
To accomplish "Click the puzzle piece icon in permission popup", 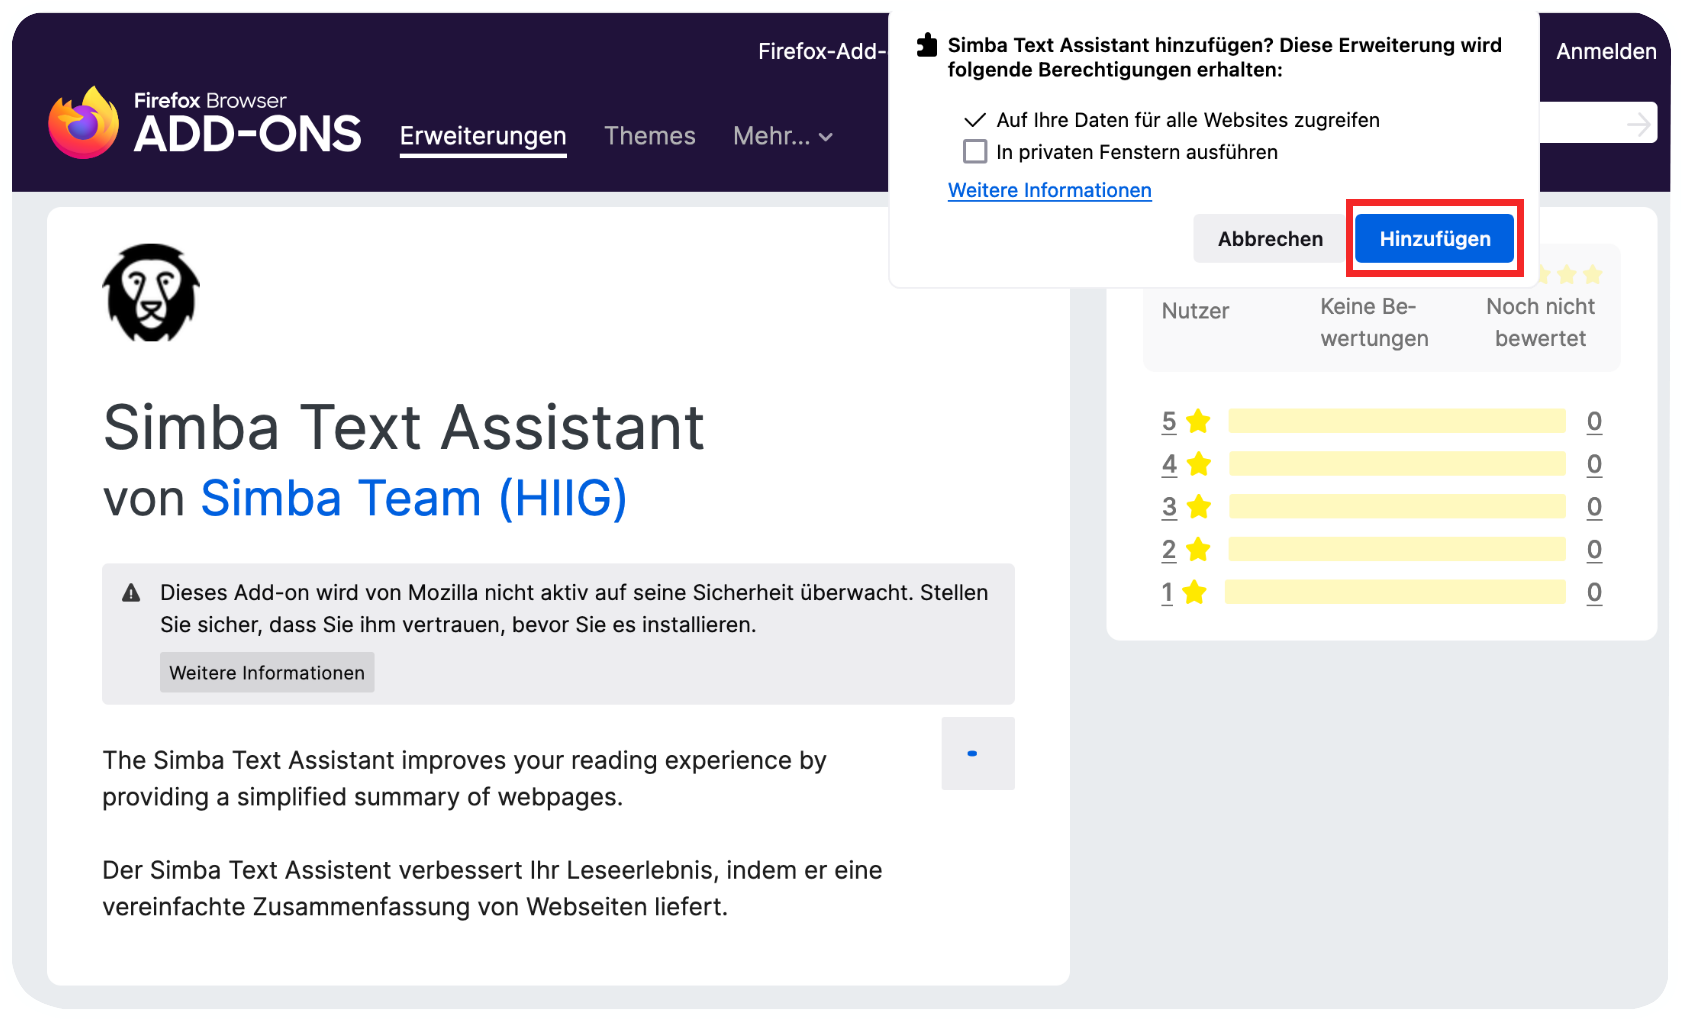I will 928,45.
